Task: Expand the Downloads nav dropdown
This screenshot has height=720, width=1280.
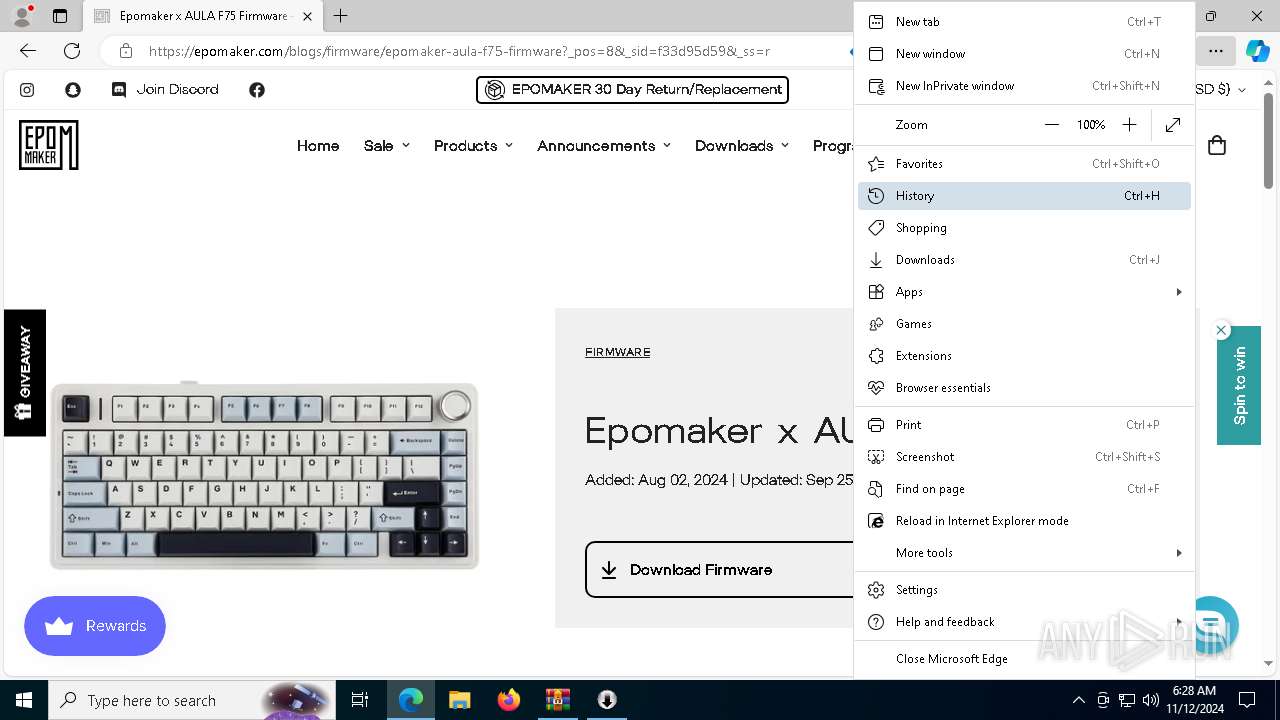Action: pos(742,146)
